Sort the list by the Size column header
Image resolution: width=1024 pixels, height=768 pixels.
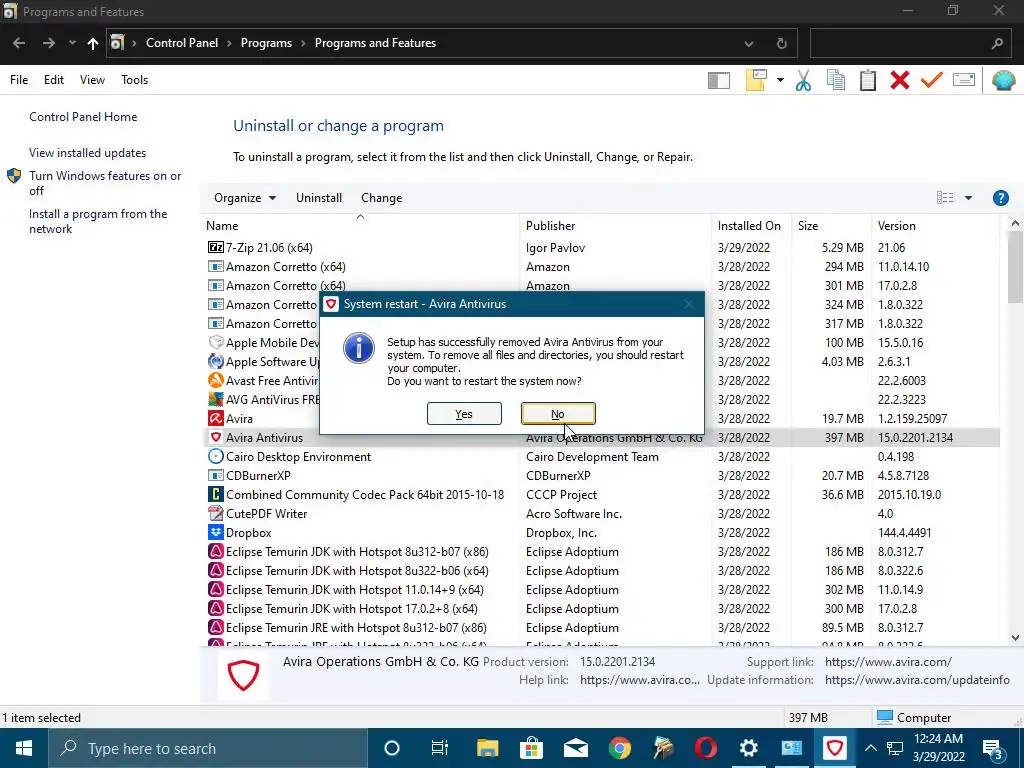point(831,226)
